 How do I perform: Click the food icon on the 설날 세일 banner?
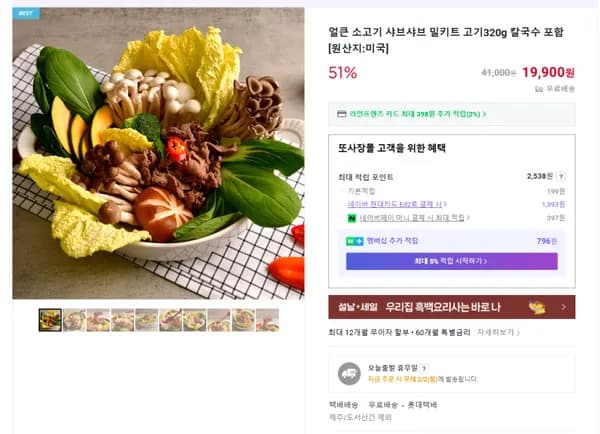[x=538, y=307]
